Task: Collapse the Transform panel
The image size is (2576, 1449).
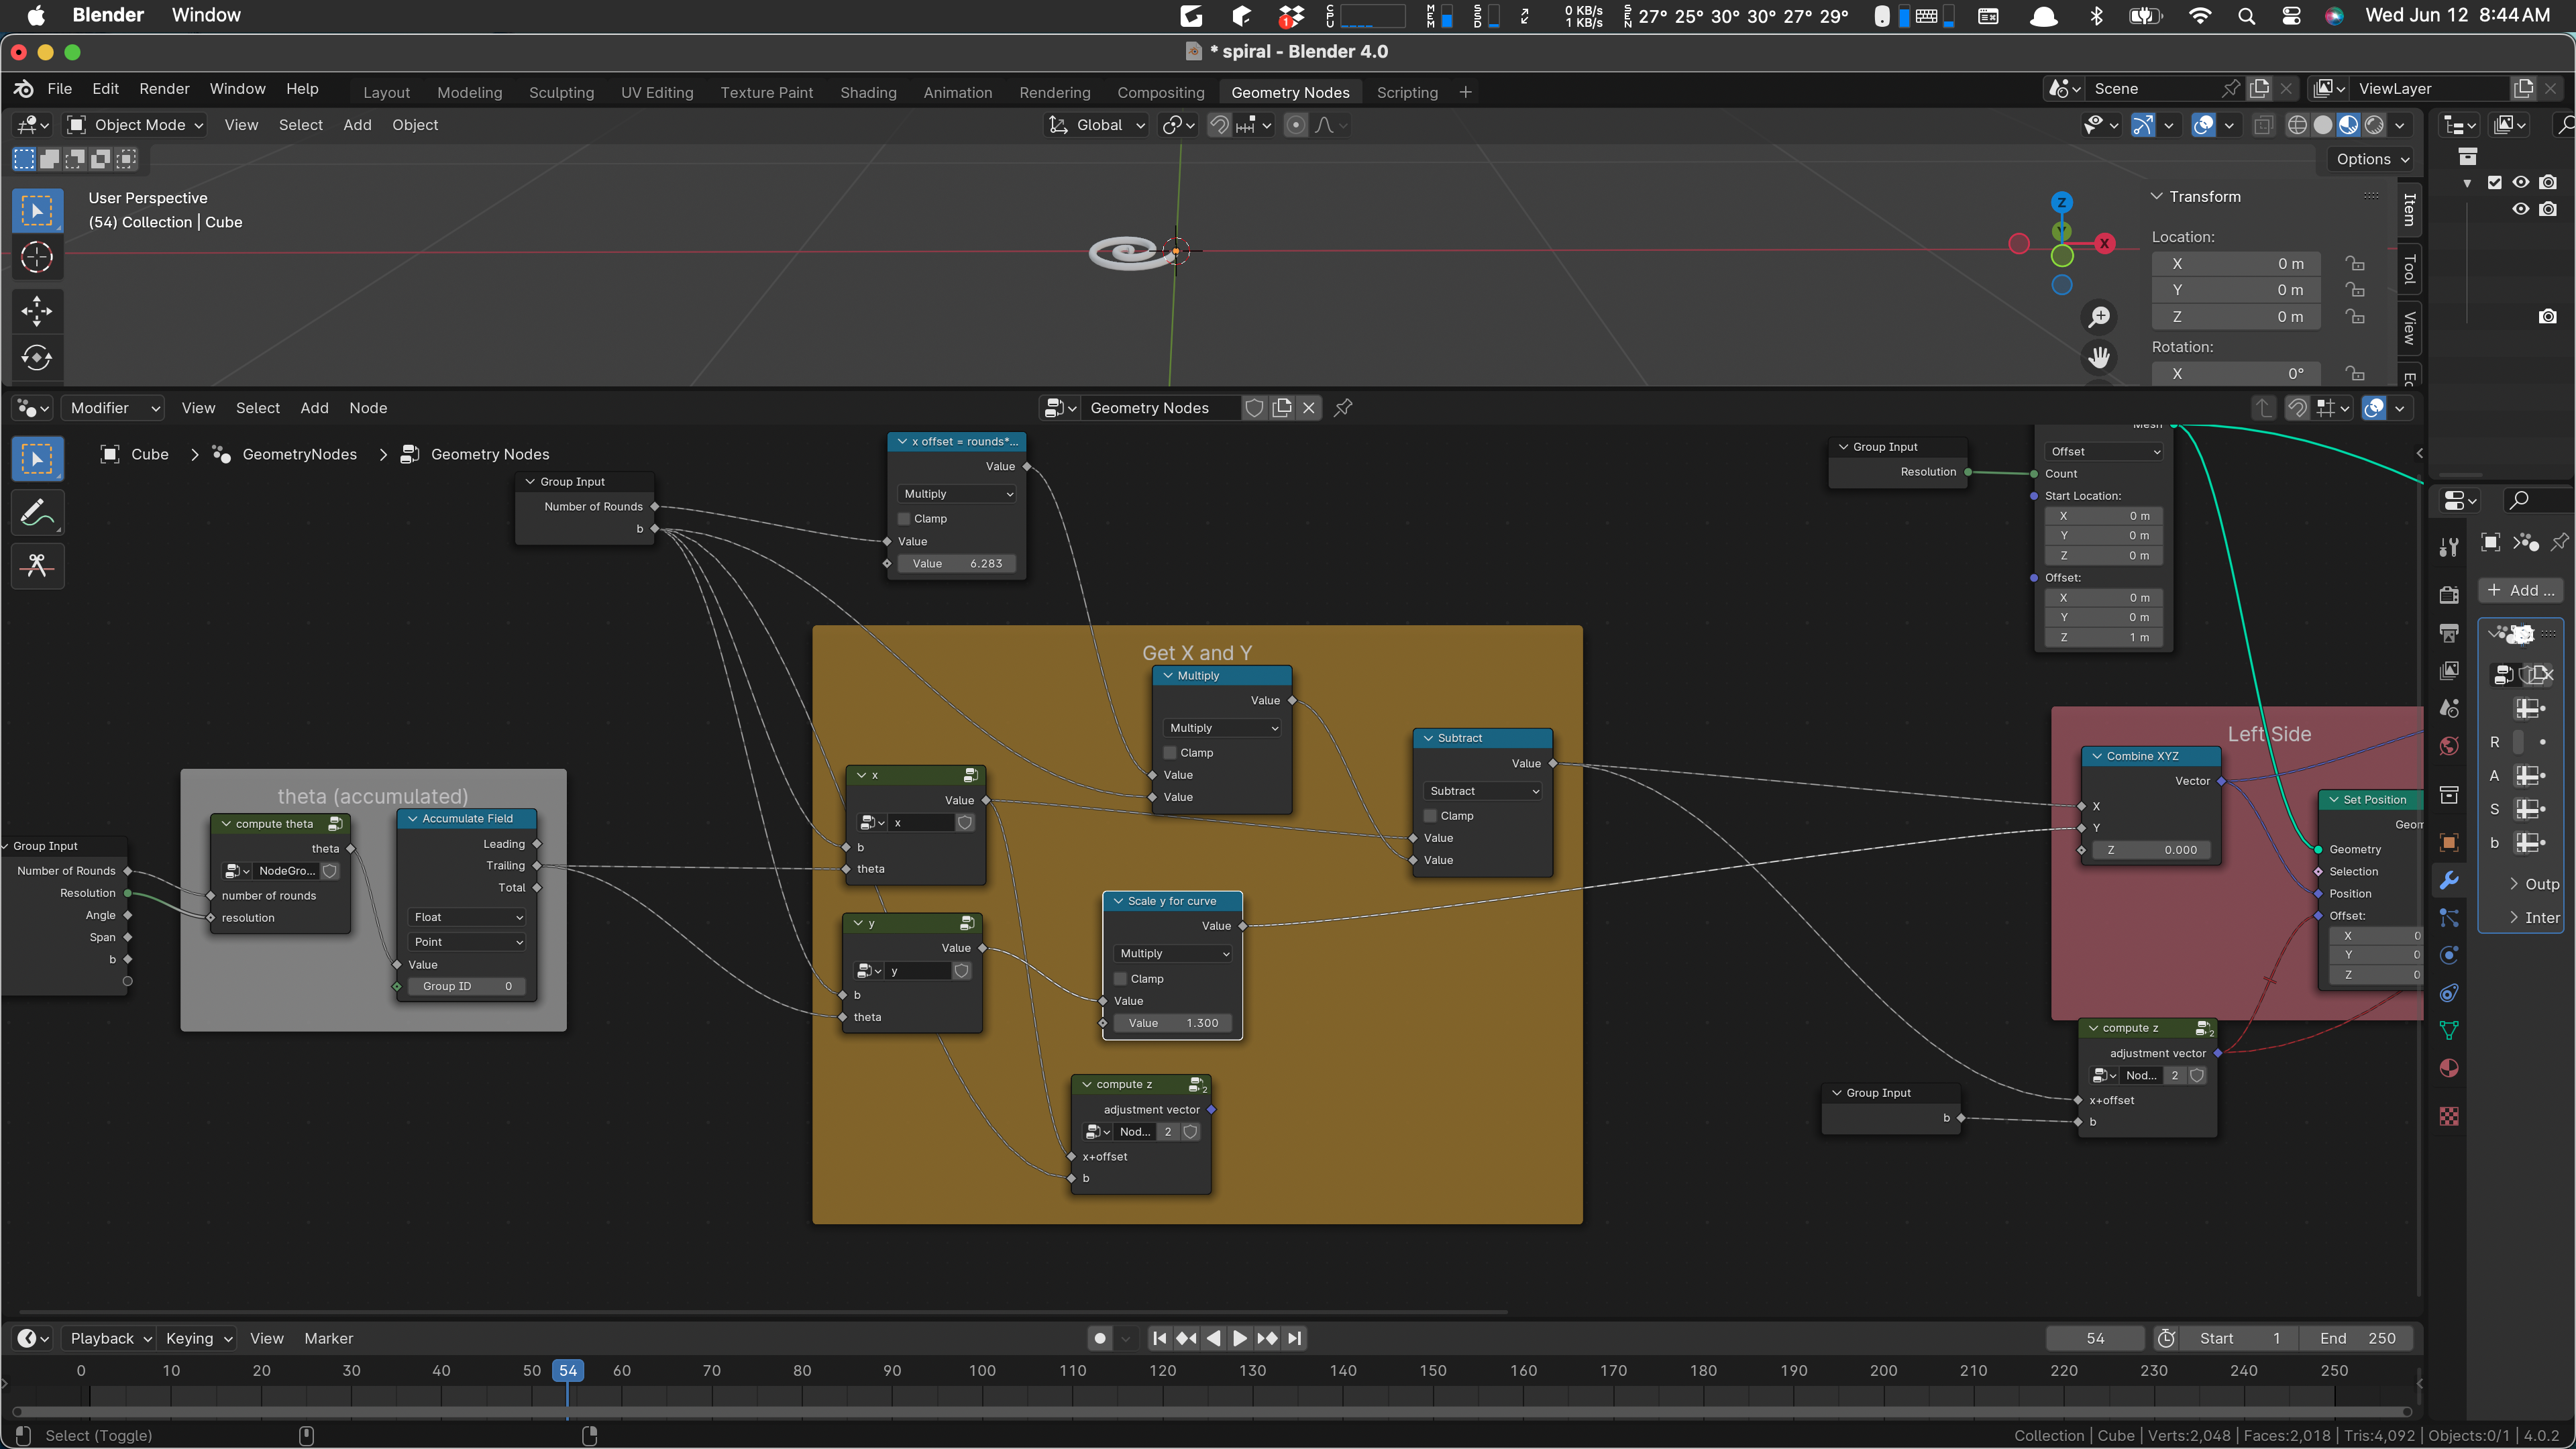Action: (2157, 197)
